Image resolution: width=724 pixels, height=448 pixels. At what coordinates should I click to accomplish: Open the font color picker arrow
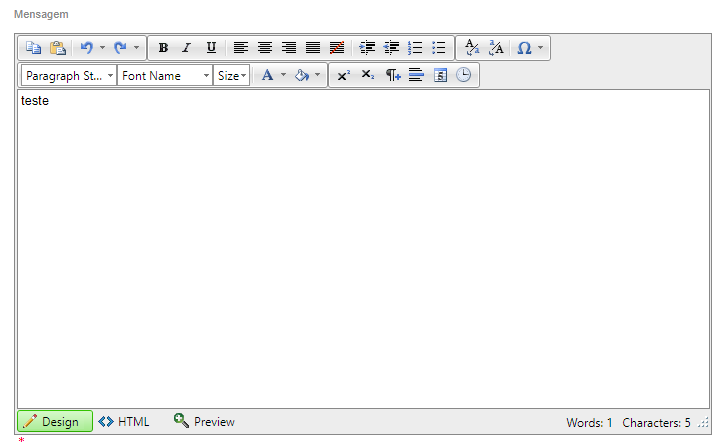click(x=283, y=75)
